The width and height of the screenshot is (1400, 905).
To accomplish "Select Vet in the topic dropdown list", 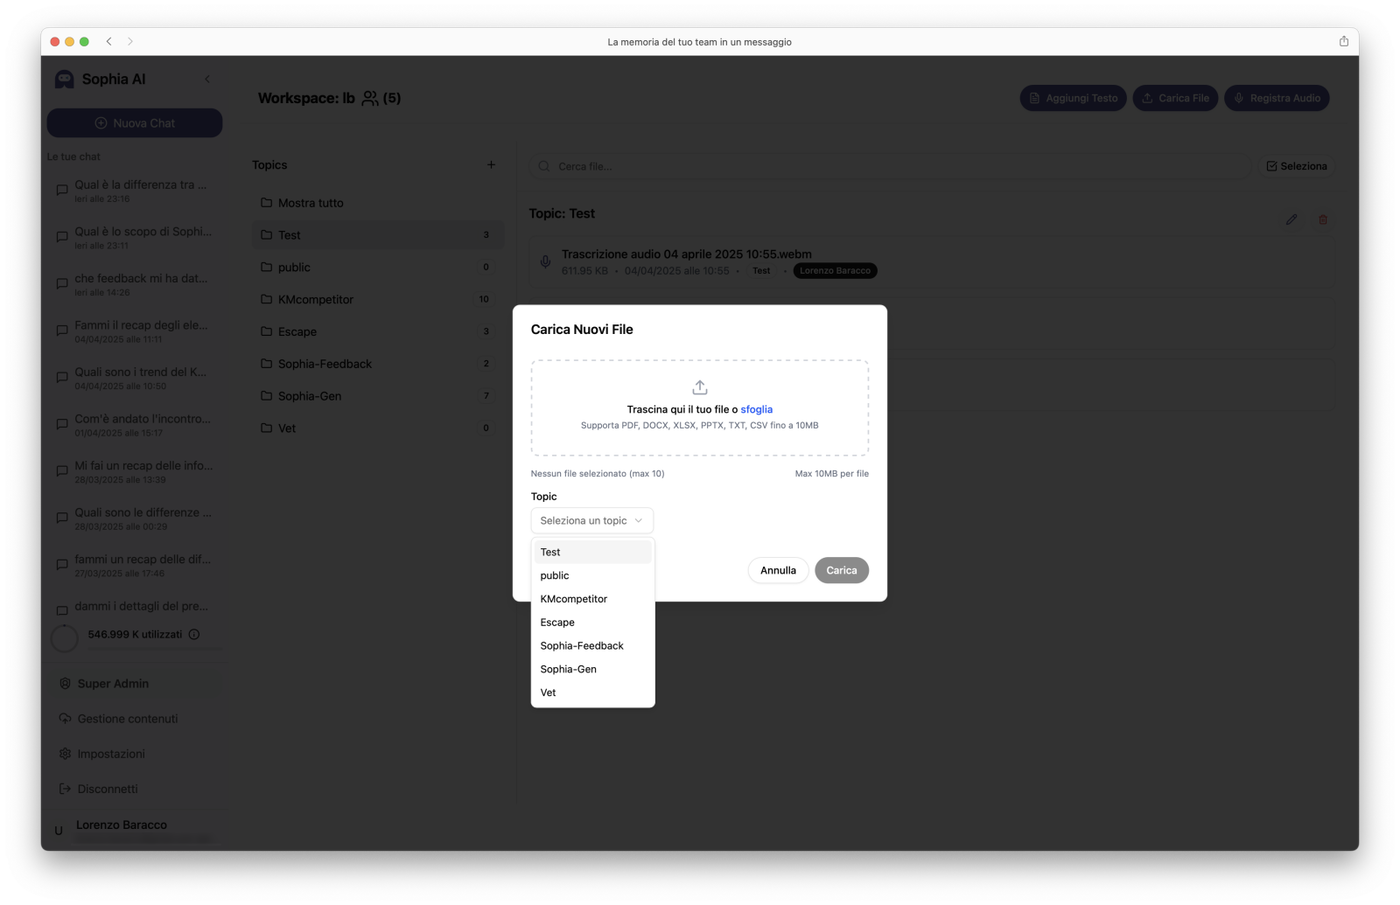I will click(592, 693).
